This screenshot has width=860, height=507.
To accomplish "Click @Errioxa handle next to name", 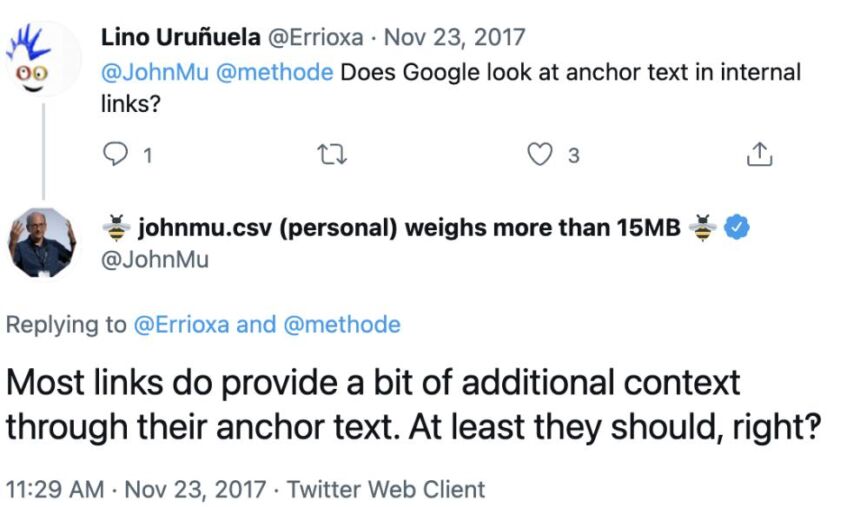I will [x=315, y=37].
